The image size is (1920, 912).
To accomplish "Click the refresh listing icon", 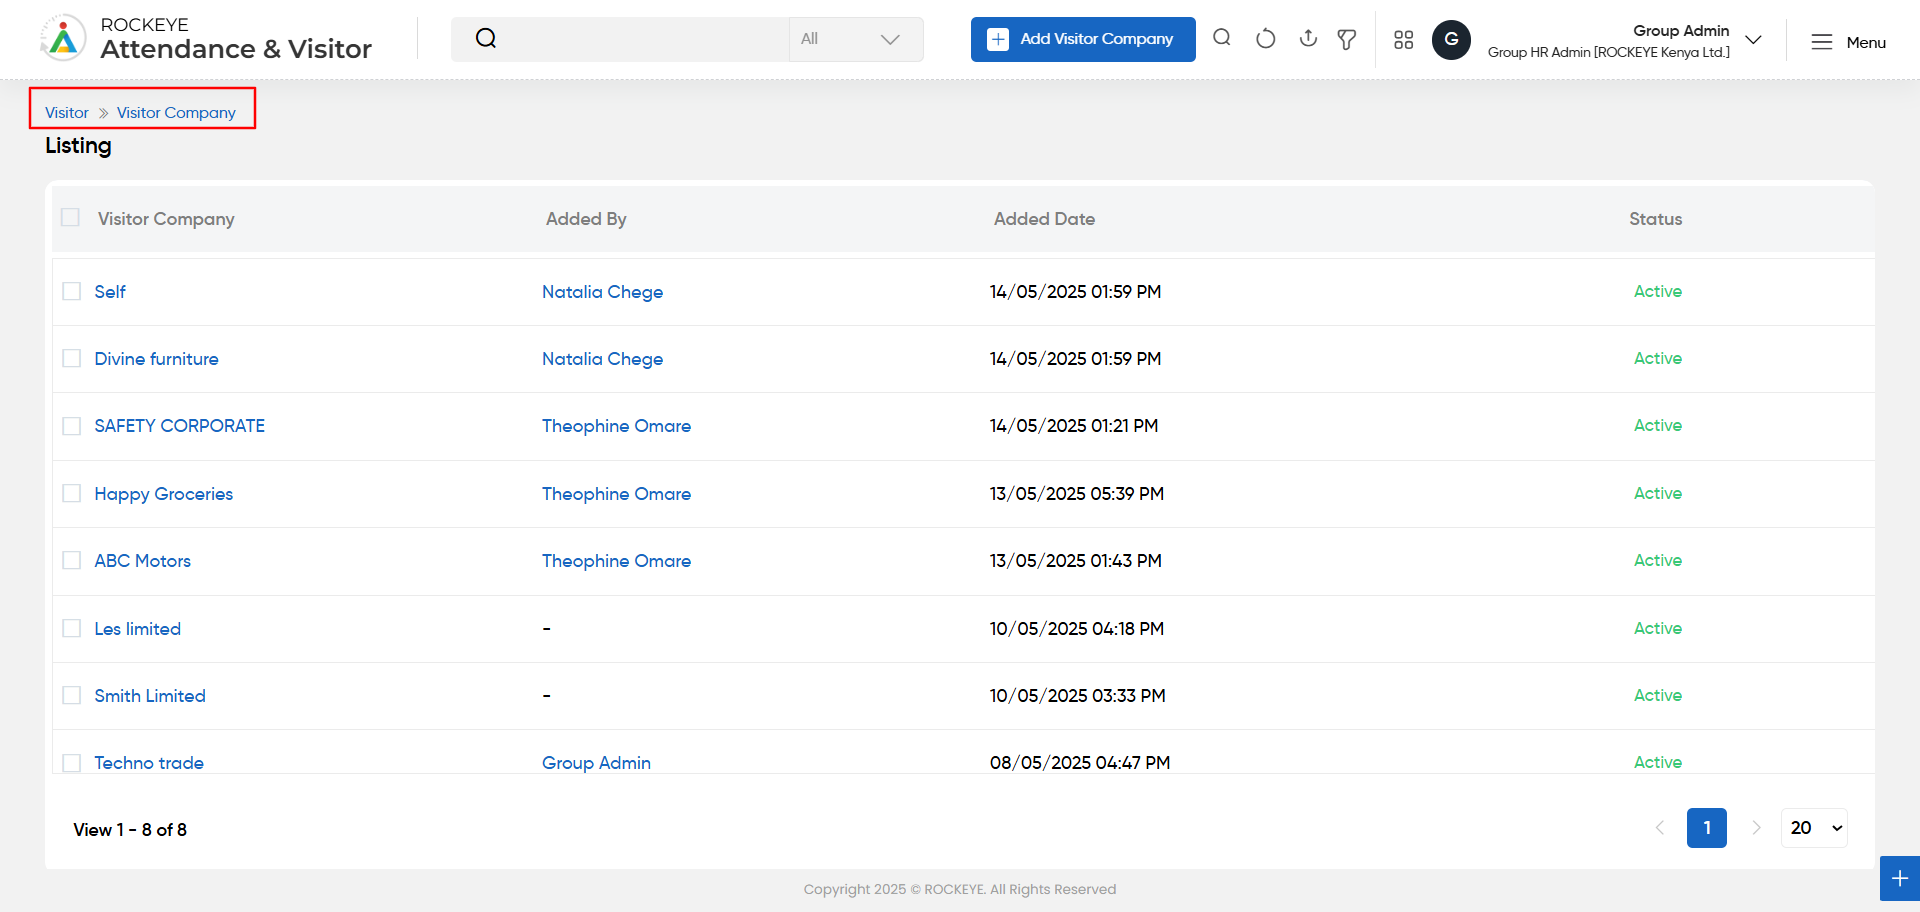I will click(1265, 39).
